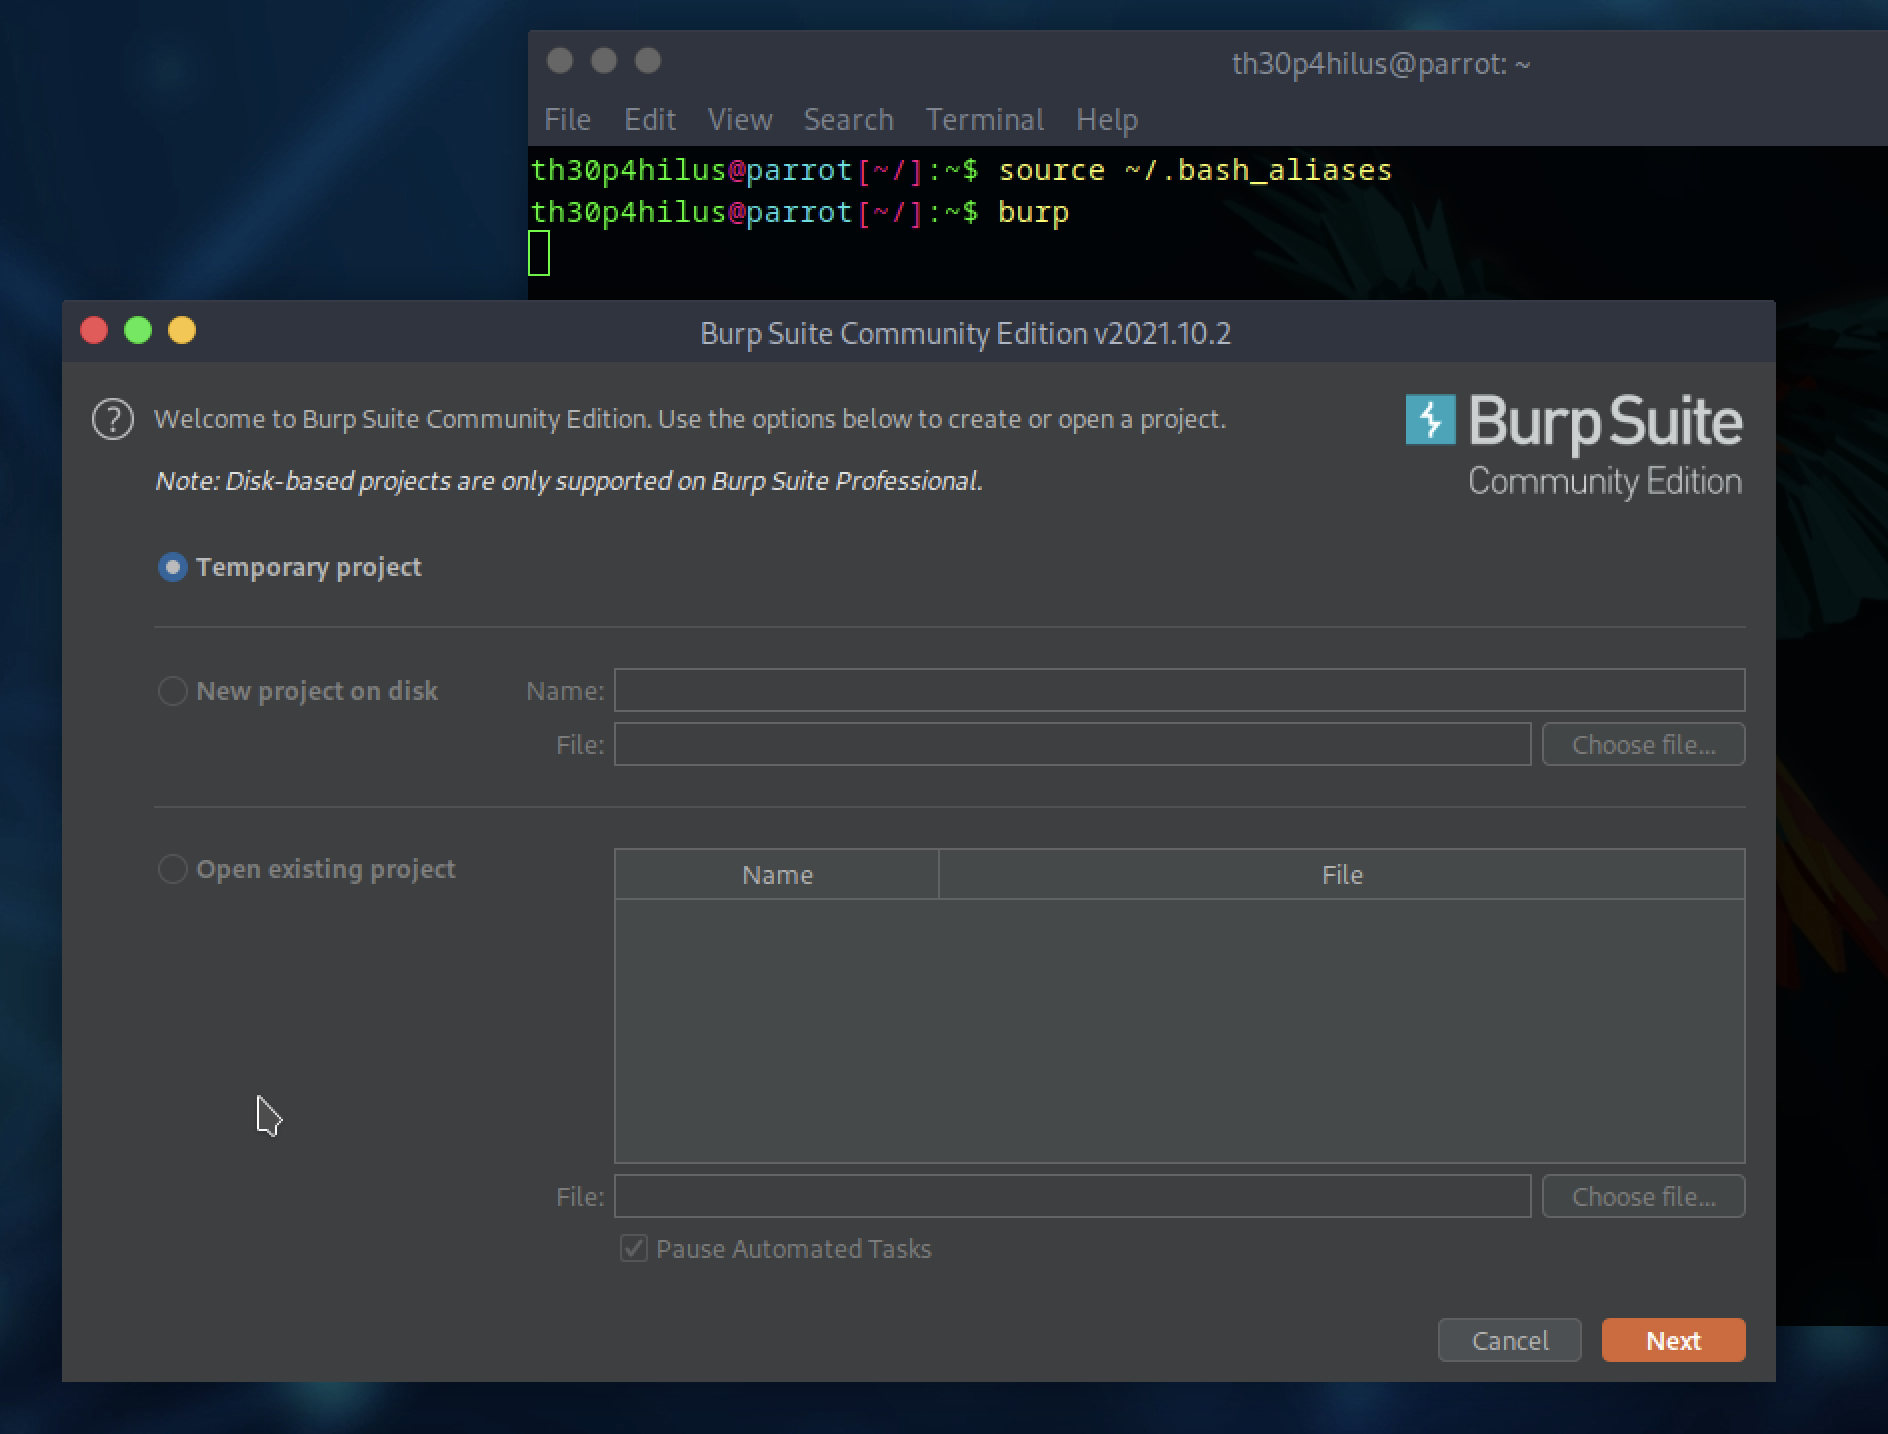Image resolution: width=1888 pixels, height=1434 pixels.
Task: Open the View menu in terminal
Action: (x=739, y=120)
